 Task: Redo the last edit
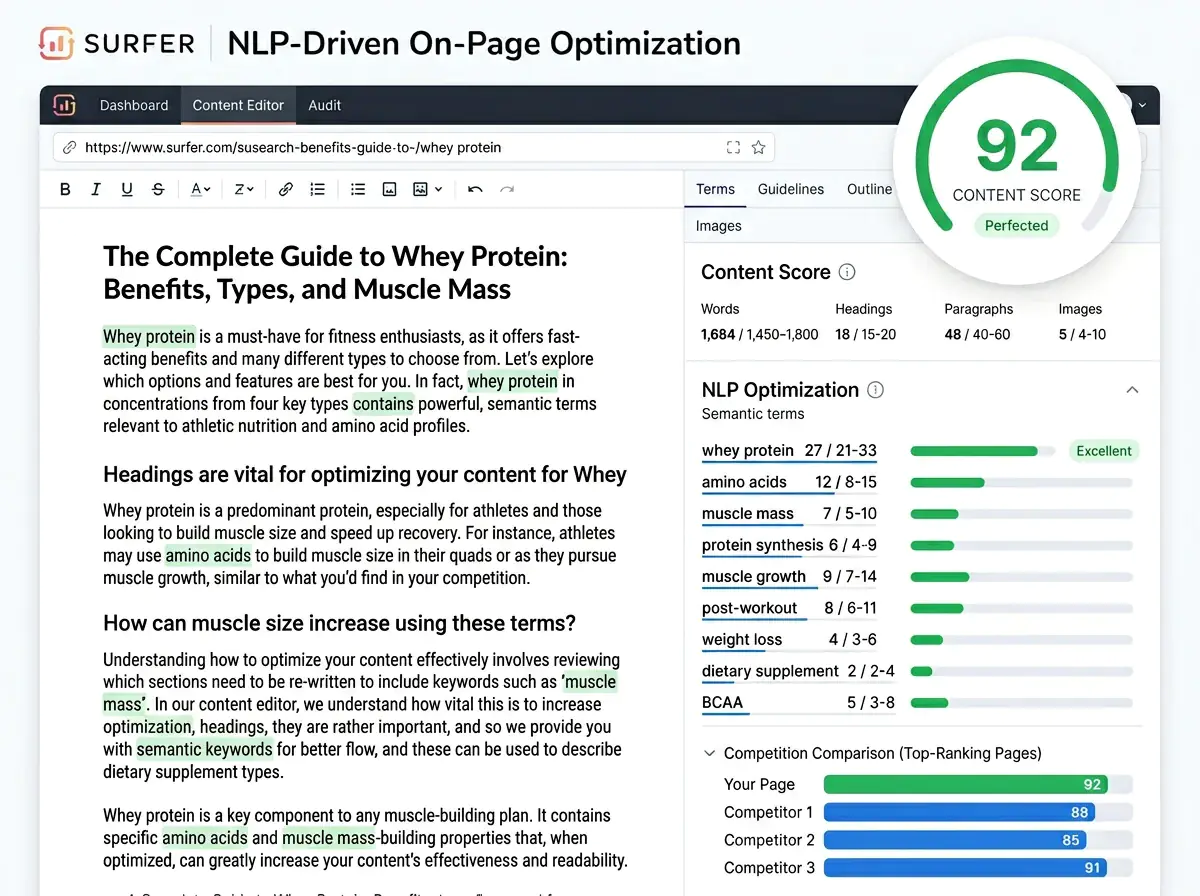pyautogui.click(x=506, y=188)
